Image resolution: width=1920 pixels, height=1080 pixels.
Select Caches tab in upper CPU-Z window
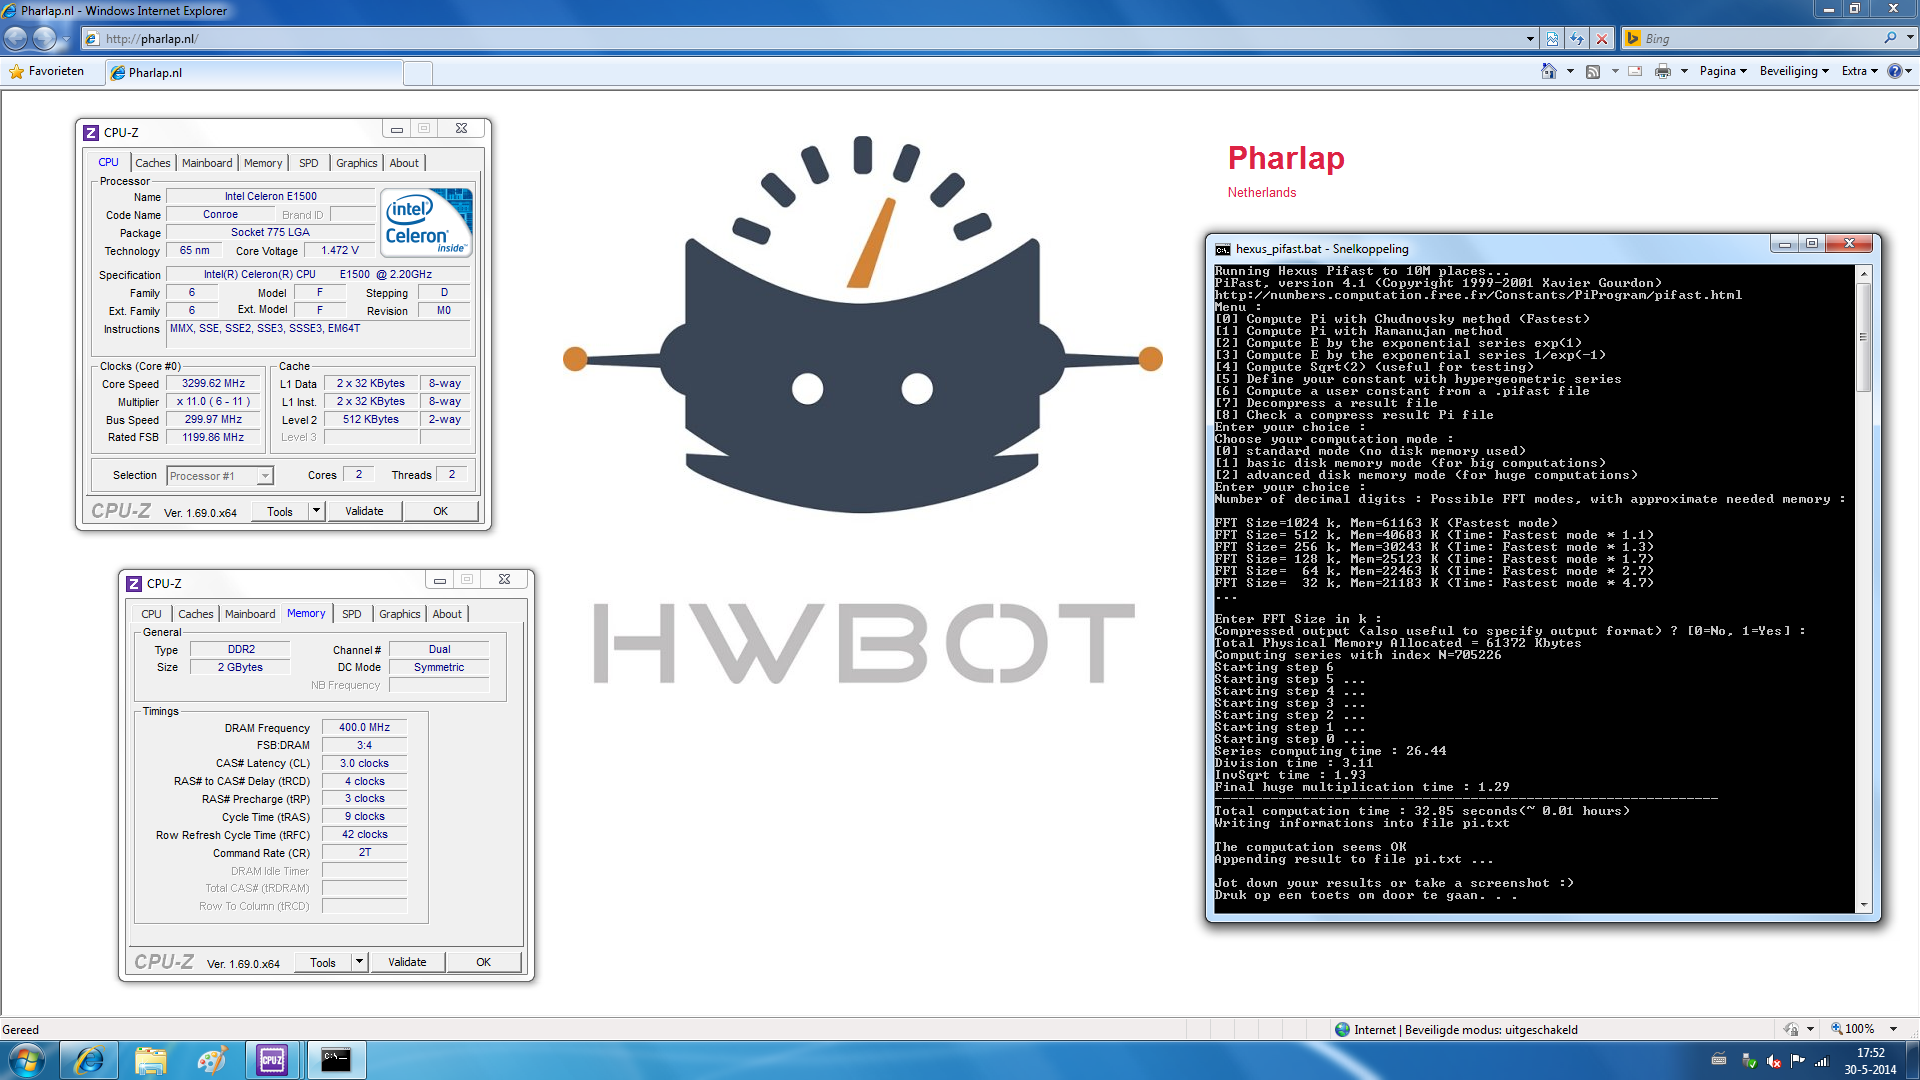point(153,163)
